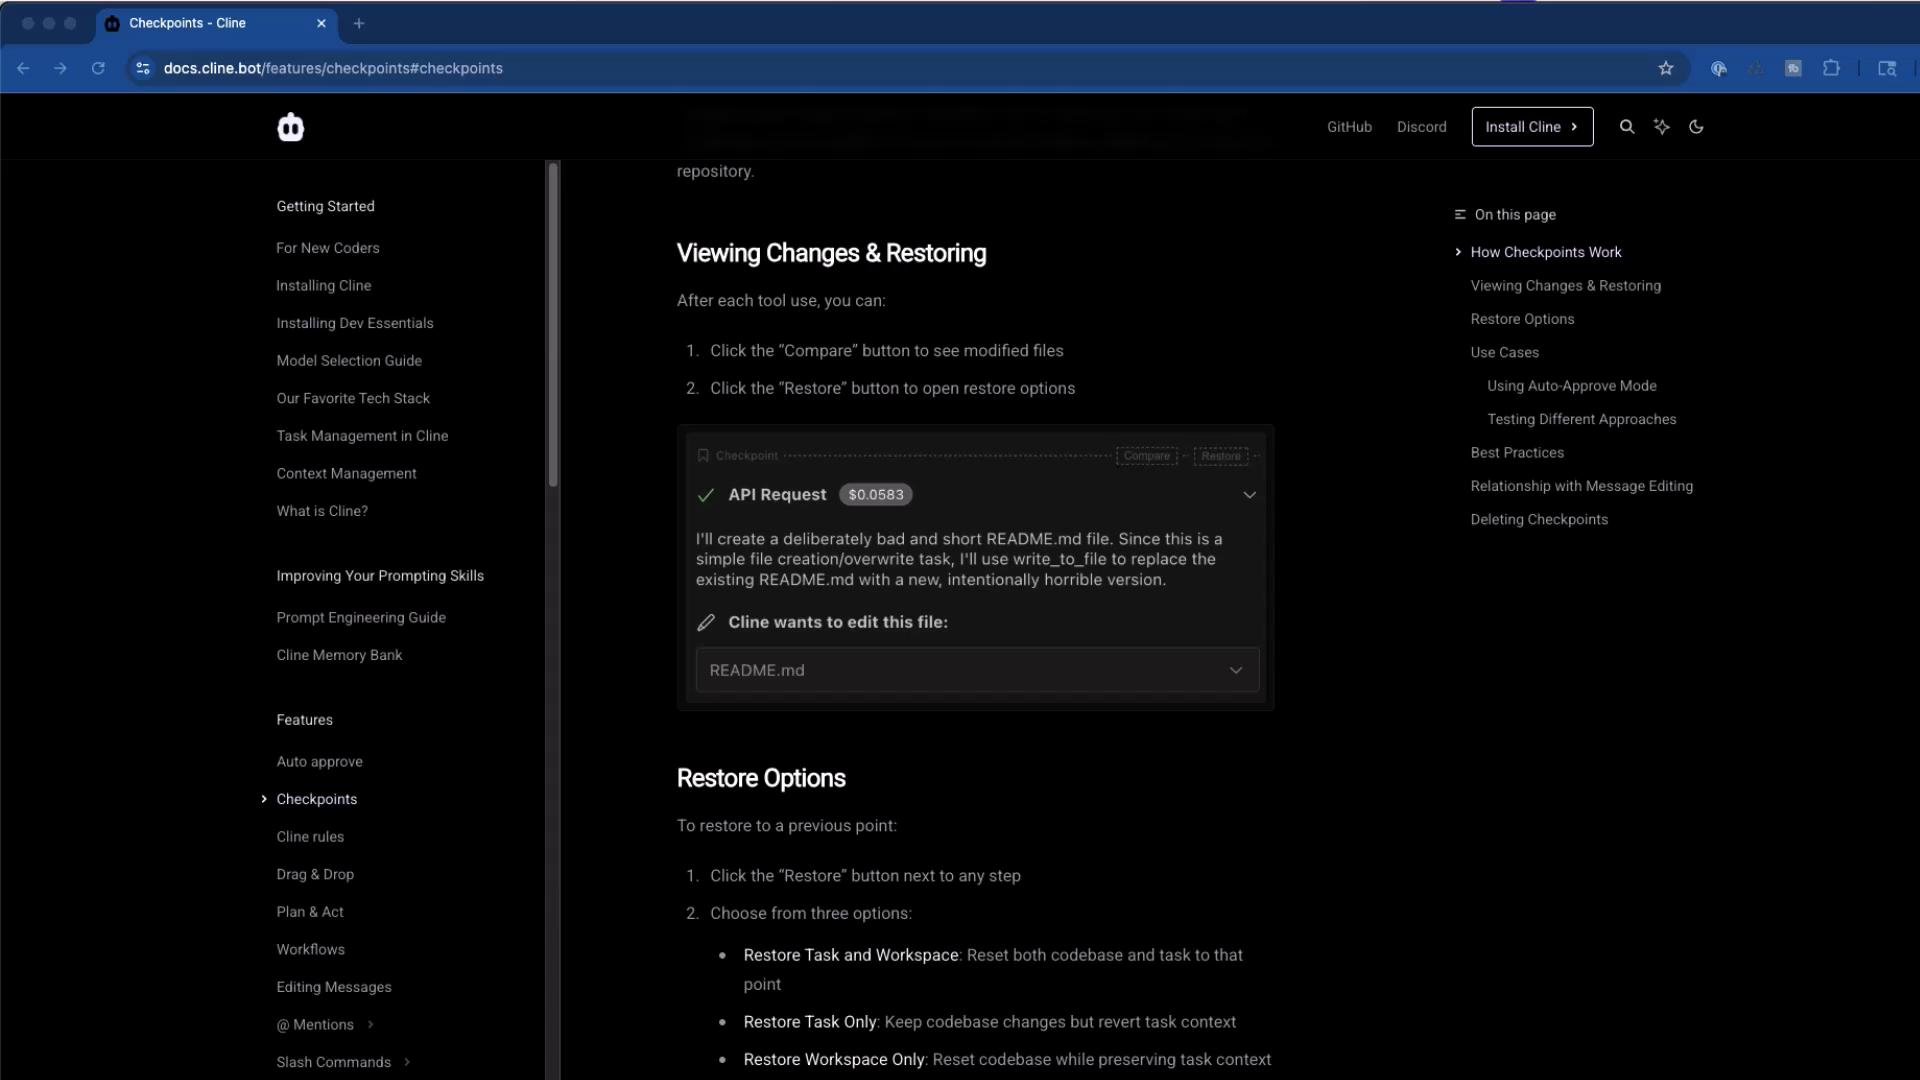This screenshot has height=1080, width=1920.
Task: Bookmark this page with the star icon
Action: (x=1666, y=68)
